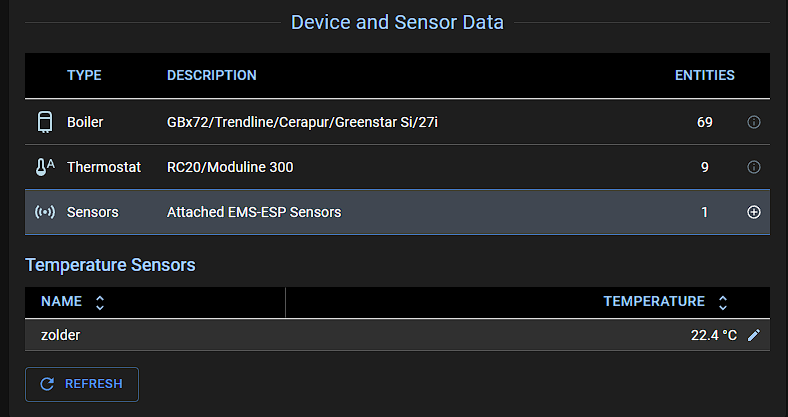Click the zolder sensor name

coord(61,335)
